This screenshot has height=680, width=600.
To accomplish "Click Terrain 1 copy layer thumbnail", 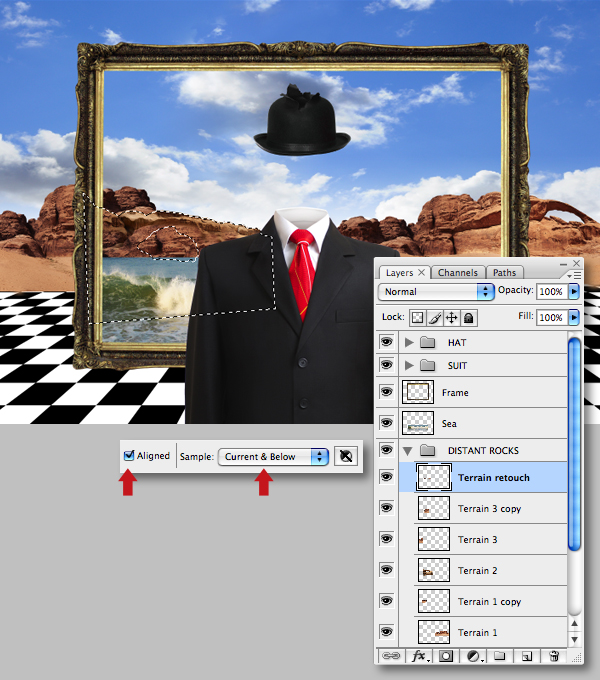I will pos(434,601).
